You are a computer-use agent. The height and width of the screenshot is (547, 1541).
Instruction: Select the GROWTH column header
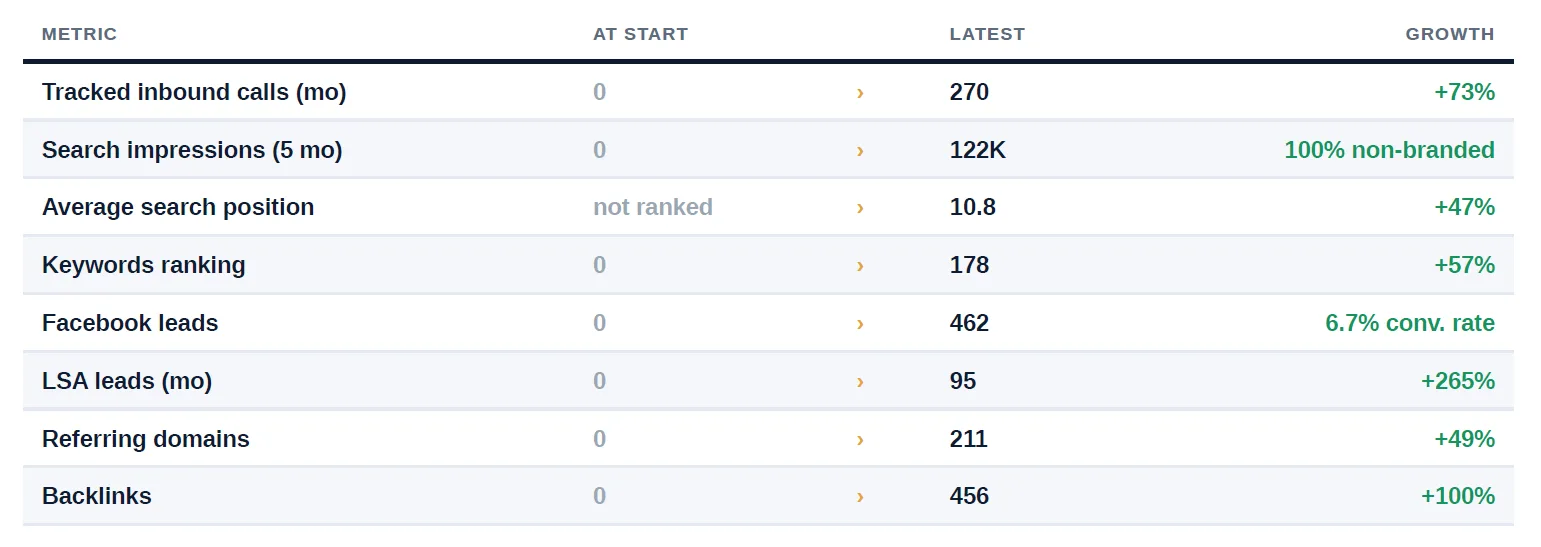(1450, 34)
